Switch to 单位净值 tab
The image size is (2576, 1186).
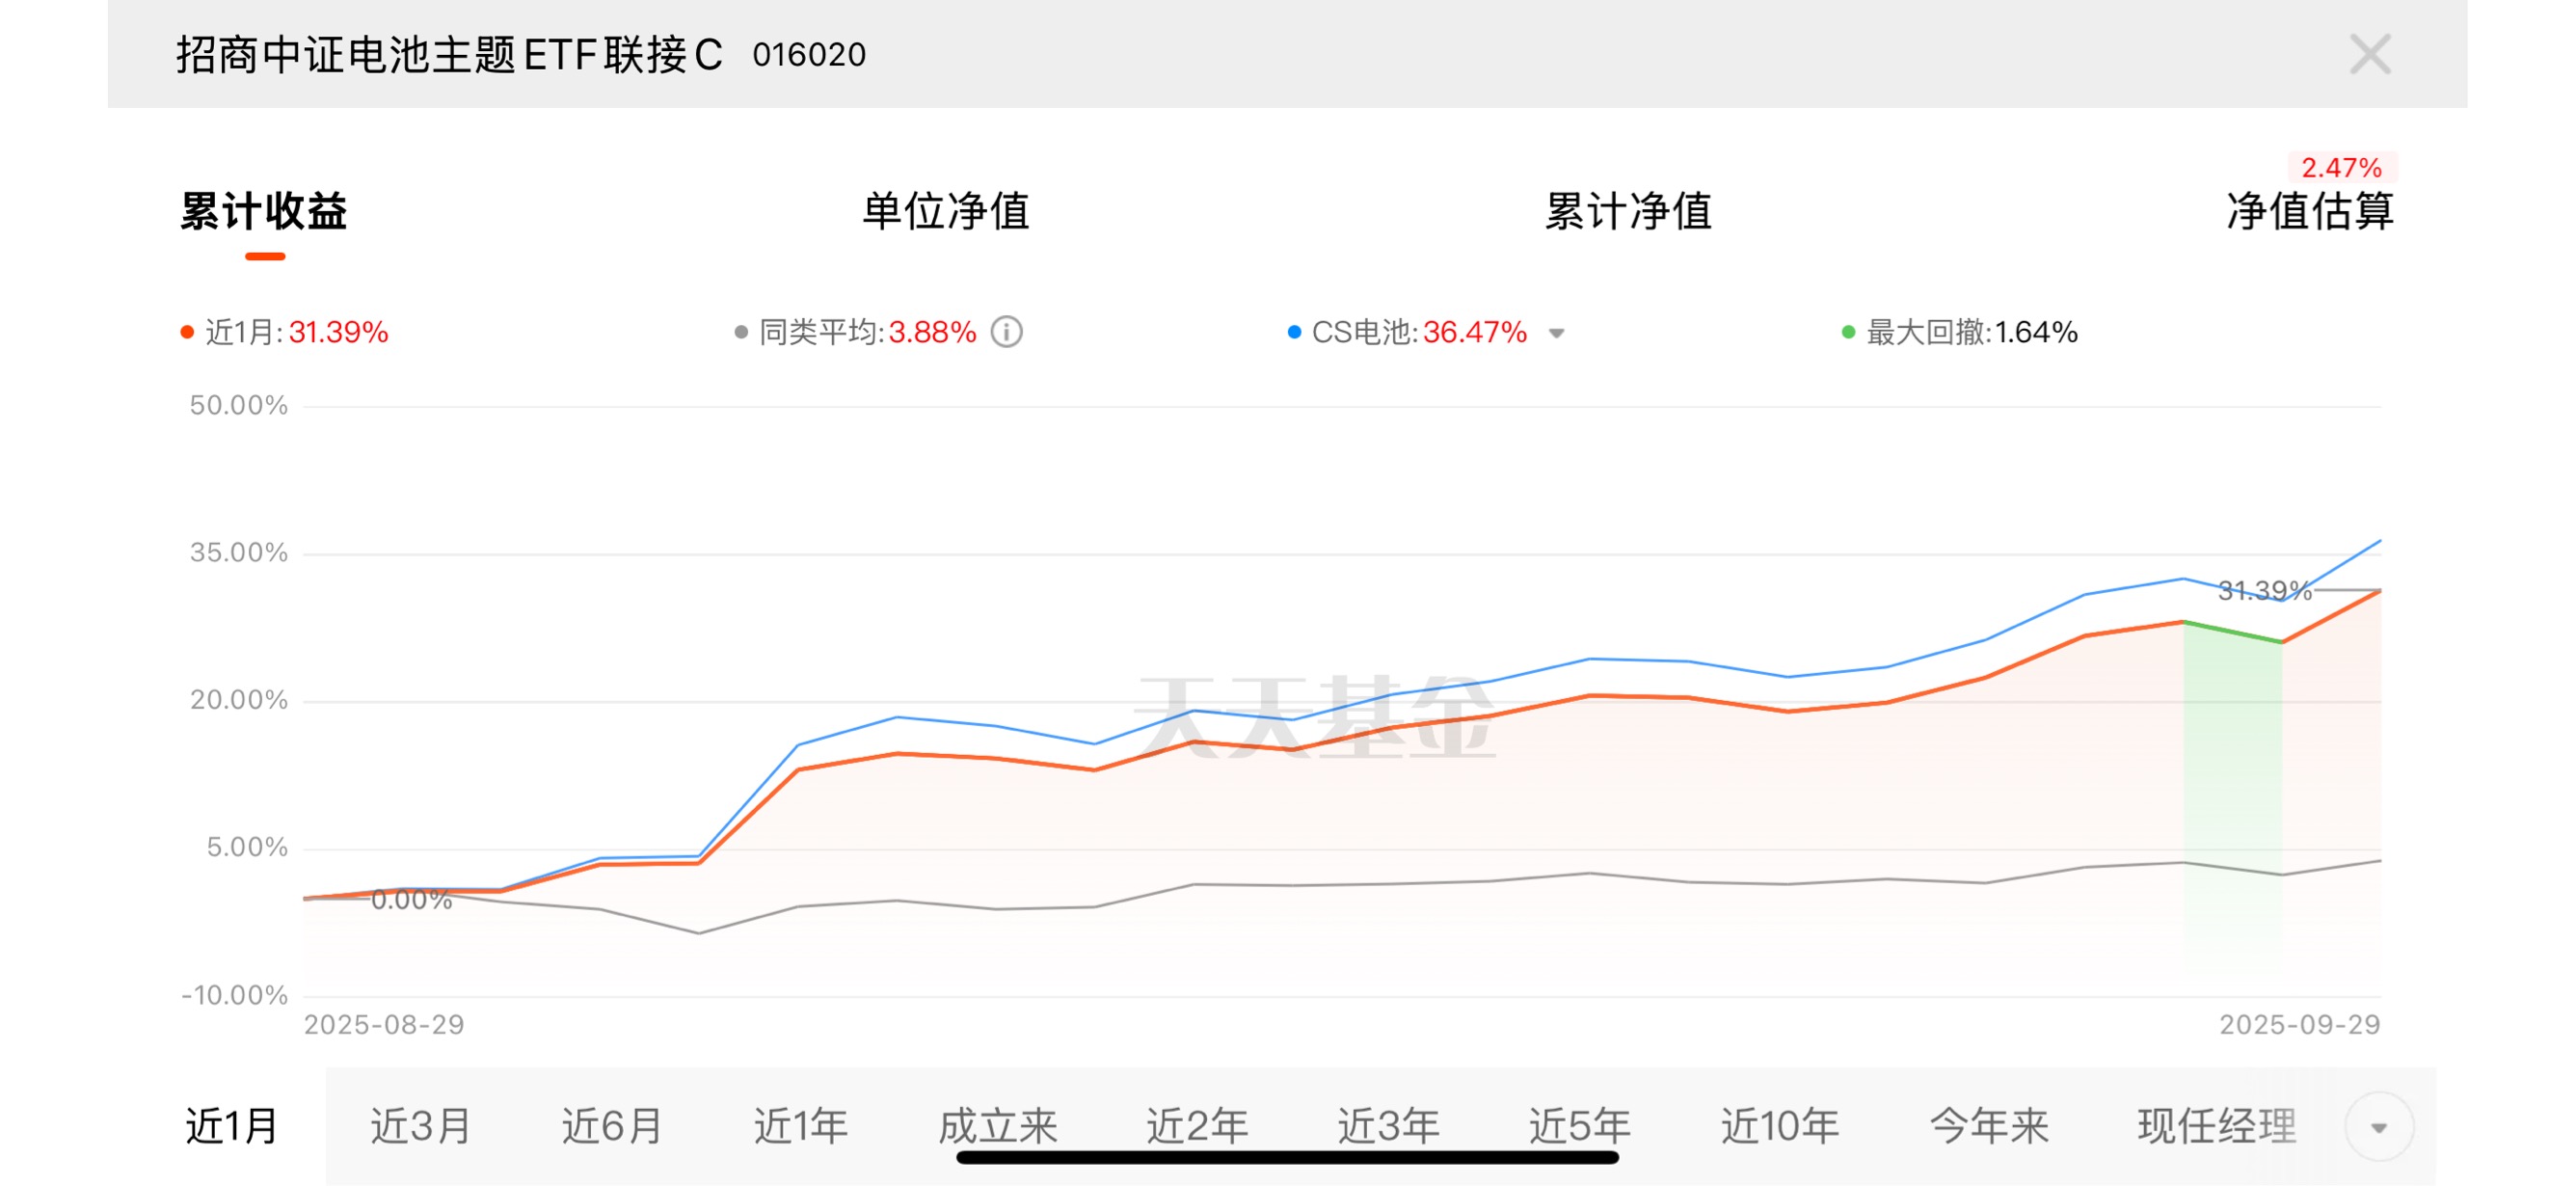click(945, 211)
